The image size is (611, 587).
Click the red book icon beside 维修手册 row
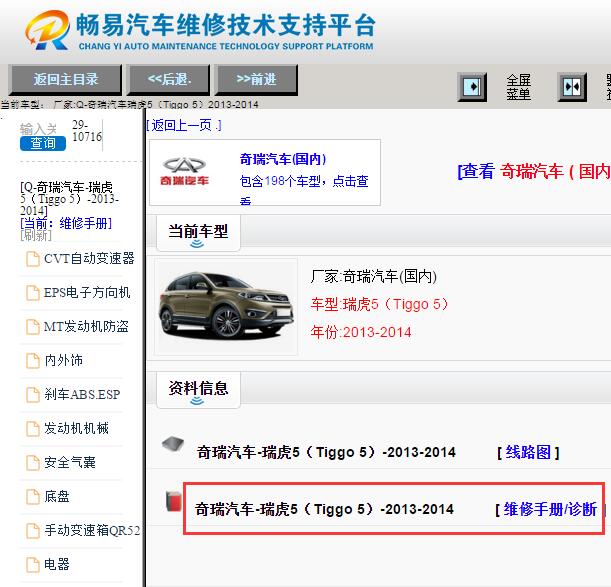tap(174, 501)
